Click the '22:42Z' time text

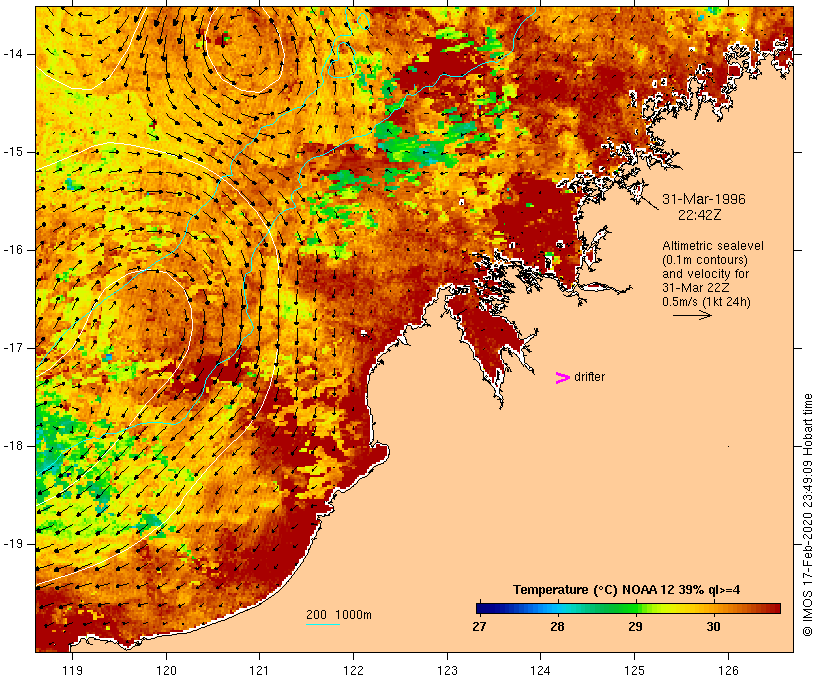point(700,215)
